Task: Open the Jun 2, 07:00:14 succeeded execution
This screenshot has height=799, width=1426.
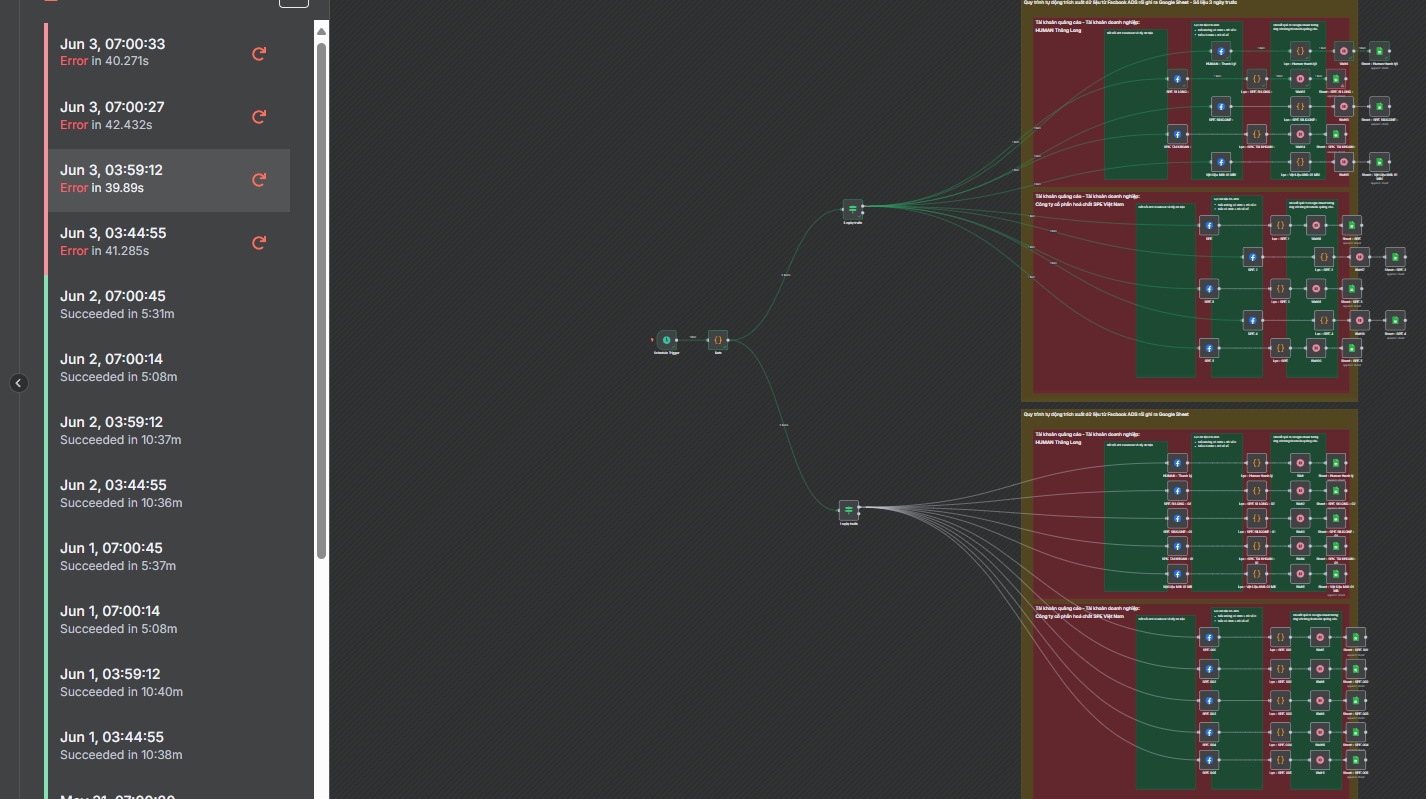Action: (x=168, y=368)
